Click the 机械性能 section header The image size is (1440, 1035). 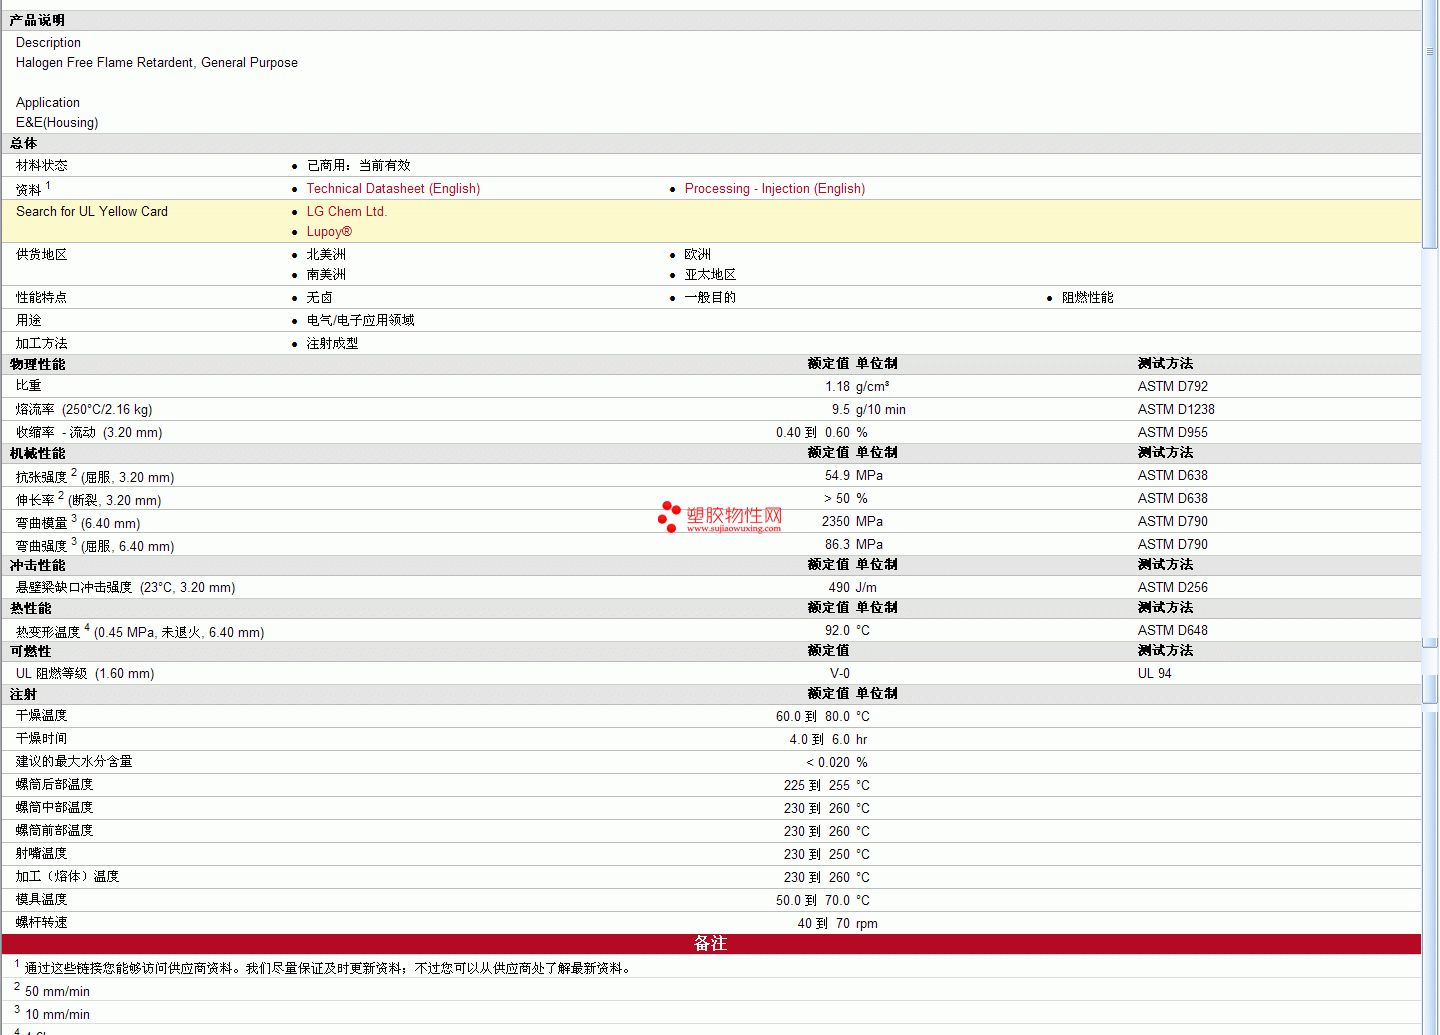[37, 454]
